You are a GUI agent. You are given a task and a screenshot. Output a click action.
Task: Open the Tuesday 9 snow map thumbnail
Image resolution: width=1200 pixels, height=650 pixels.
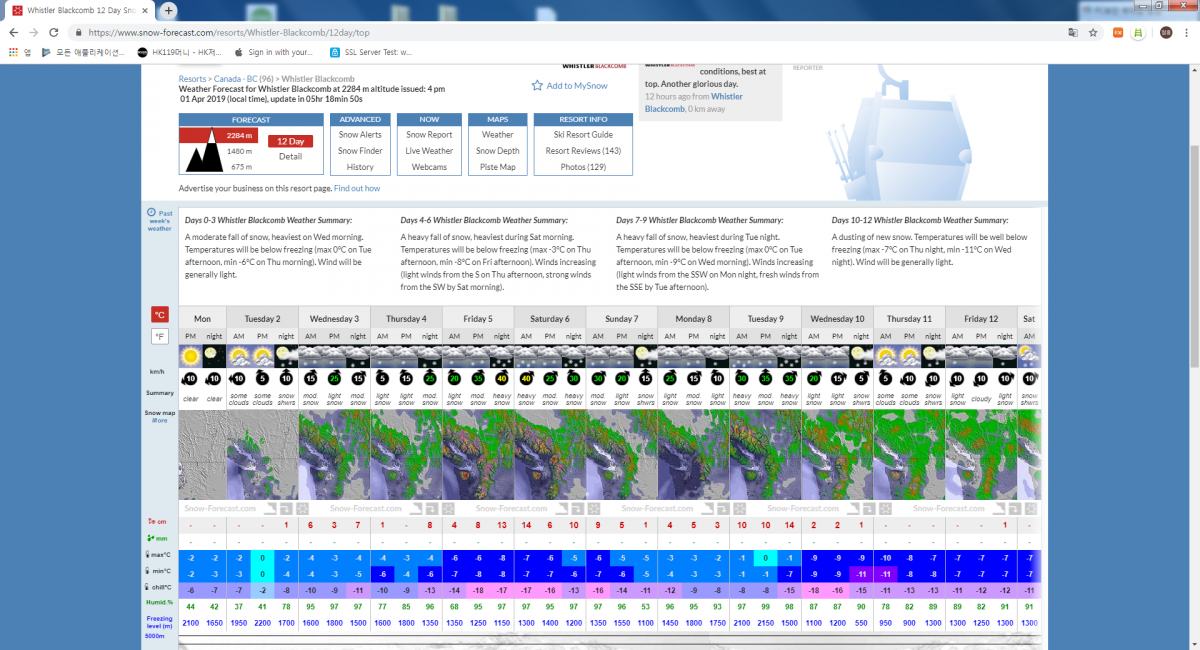pos(765,455)
